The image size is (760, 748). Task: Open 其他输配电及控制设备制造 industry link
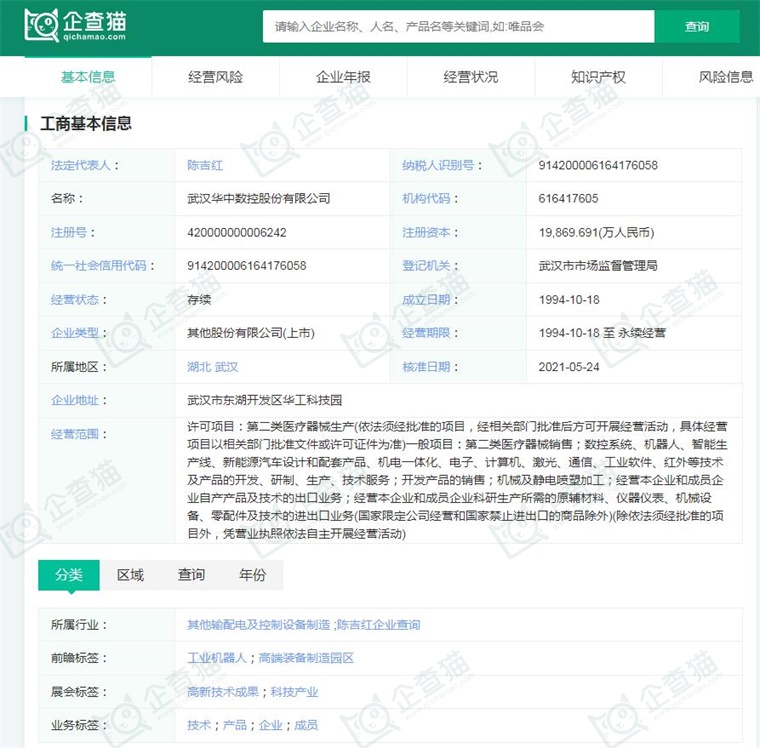point(258,625)
